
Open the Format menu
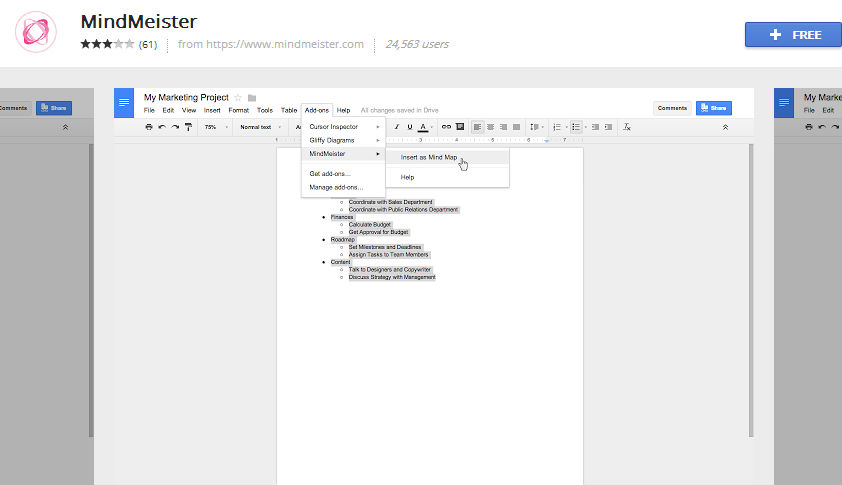[238, 110]
